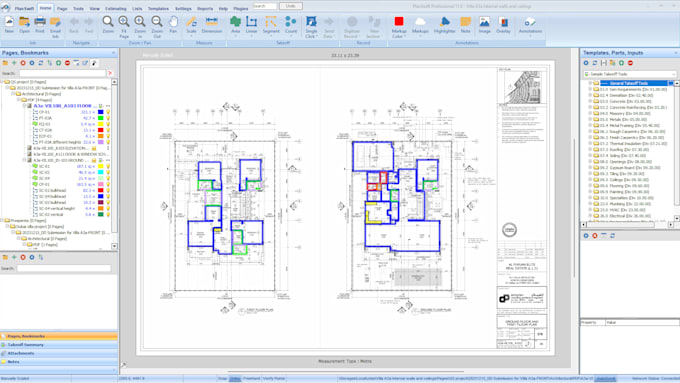Click the green color swatch for PT-03A
680x383 pixels.
pyautogui.click(x=101, y=118)
